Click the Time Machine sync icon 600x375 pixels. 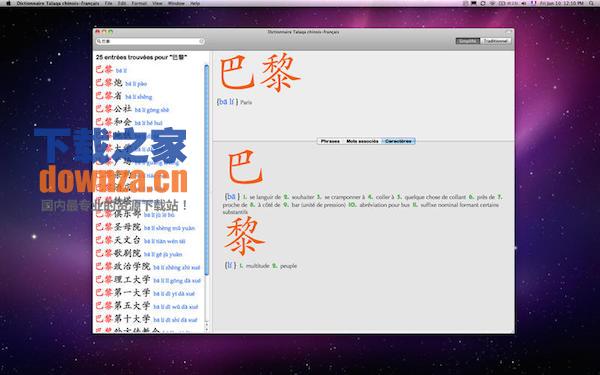[483, 3]
